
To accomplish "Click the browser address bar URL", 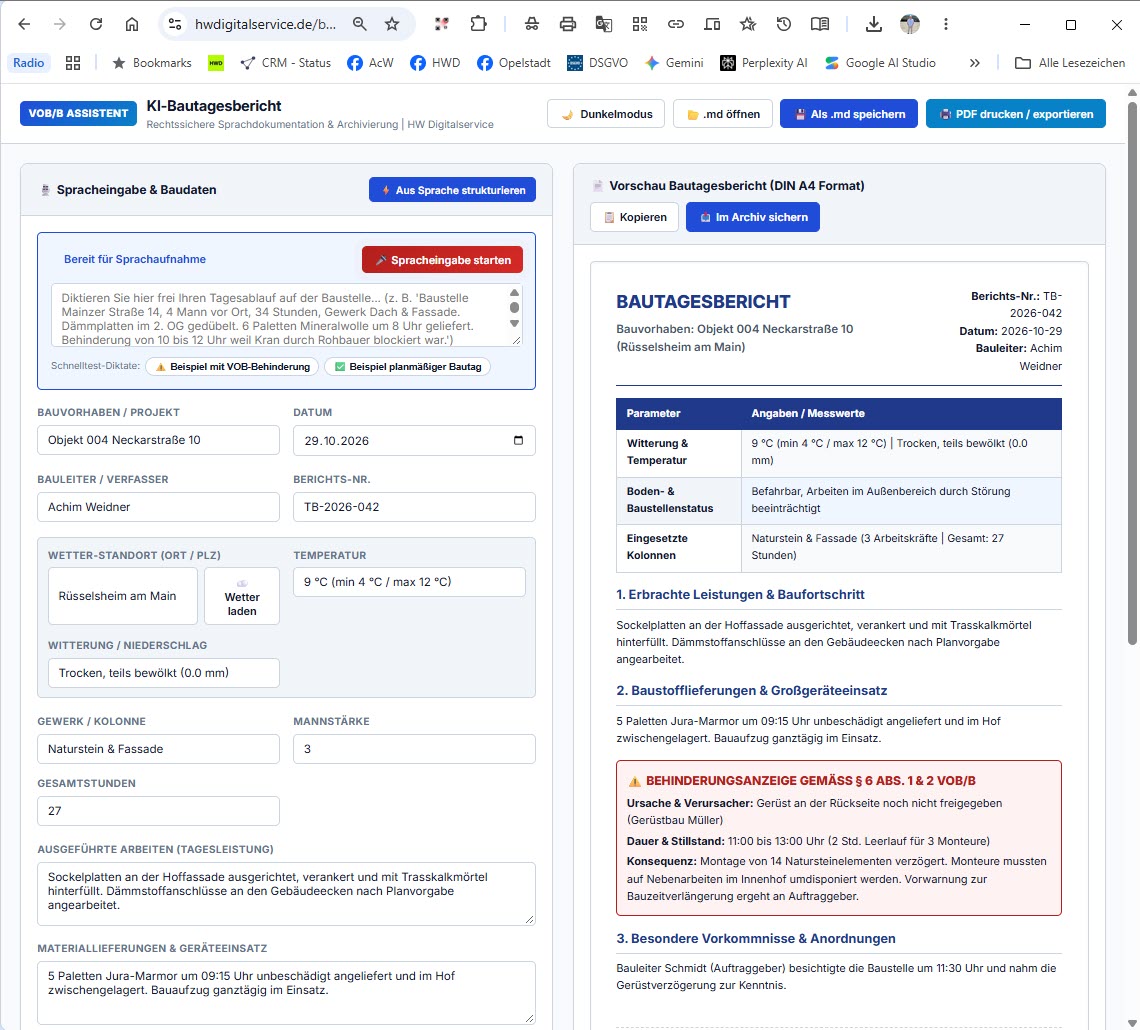I will tap(265, 24).
